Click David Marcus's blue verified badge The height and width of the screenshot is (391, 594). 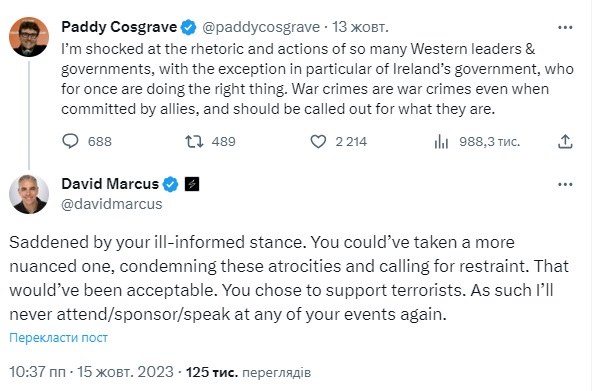tap(170, 184)
